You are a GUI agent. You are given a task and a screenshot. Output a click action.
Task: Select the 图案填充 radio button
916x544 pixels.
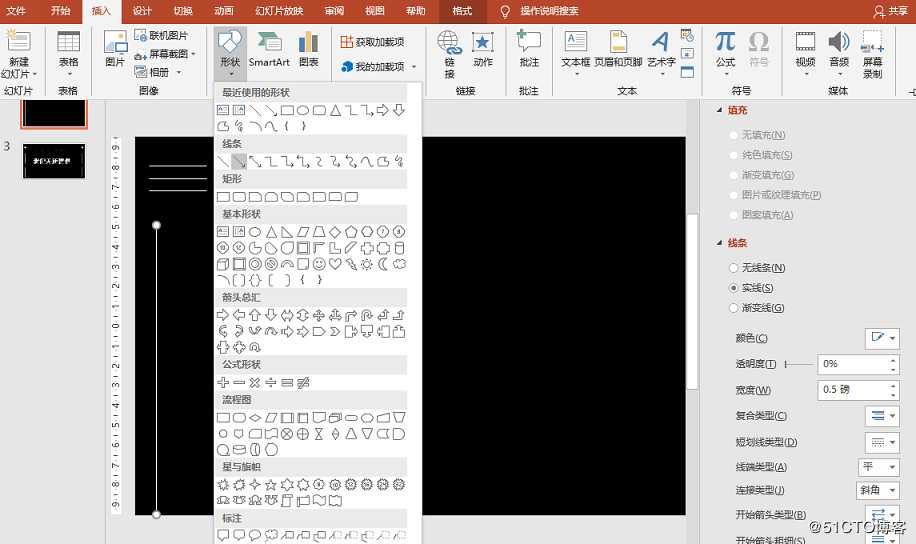coord(734,215)
